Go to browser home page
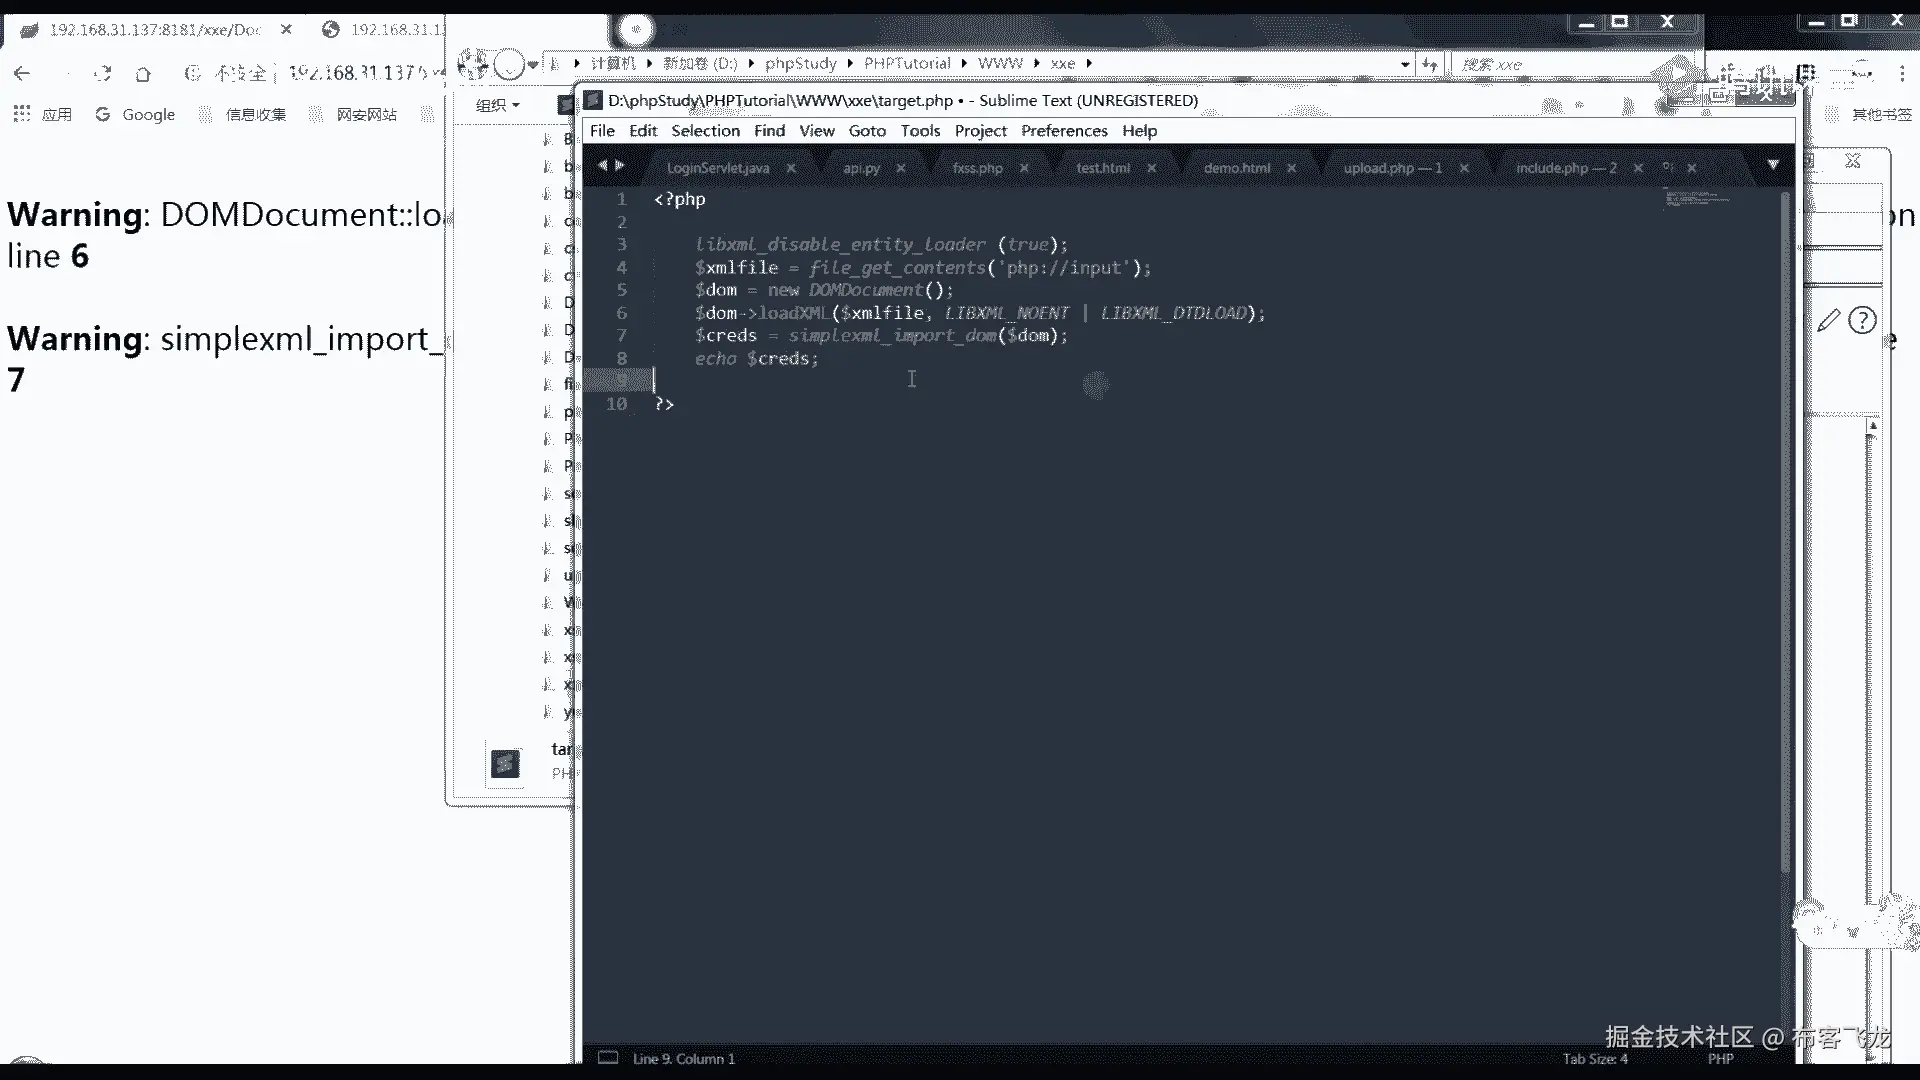Image resolution: width=1920 pixels, height=1080 pixels. [143, 74]
